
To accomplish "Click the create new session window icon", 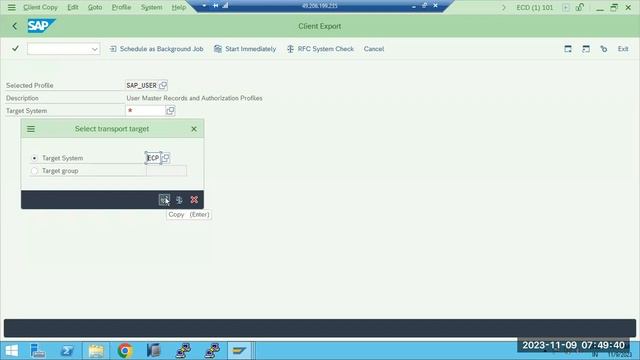I will point(568,49).
